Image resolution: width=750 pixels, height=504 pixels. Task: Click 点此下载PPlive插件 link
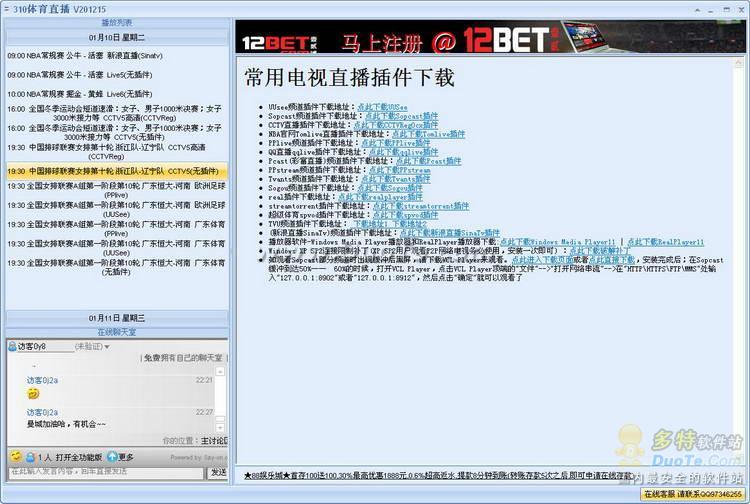coord(396,143)
